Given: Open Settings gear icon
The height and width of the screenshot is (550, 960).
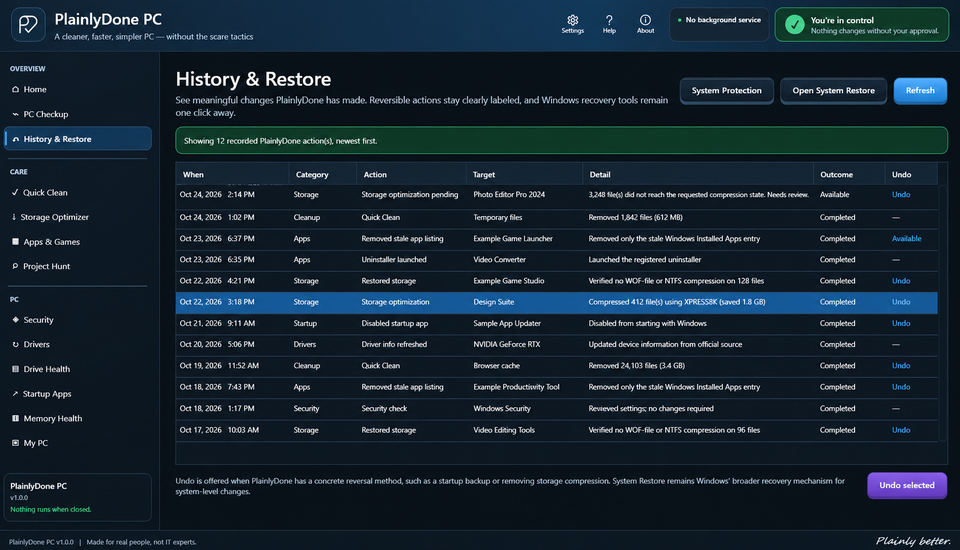Looking at the screenshot, I should pyautogui.click(x=572, y=20).
